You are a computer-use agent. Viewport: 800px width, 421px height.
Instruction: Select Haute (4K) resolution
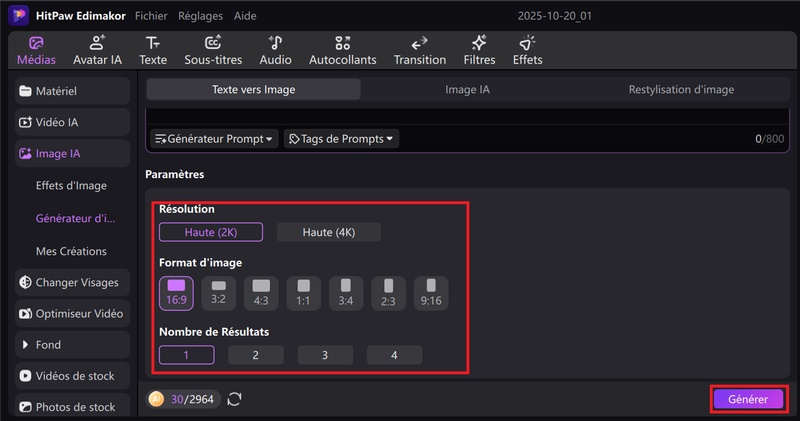328,232
